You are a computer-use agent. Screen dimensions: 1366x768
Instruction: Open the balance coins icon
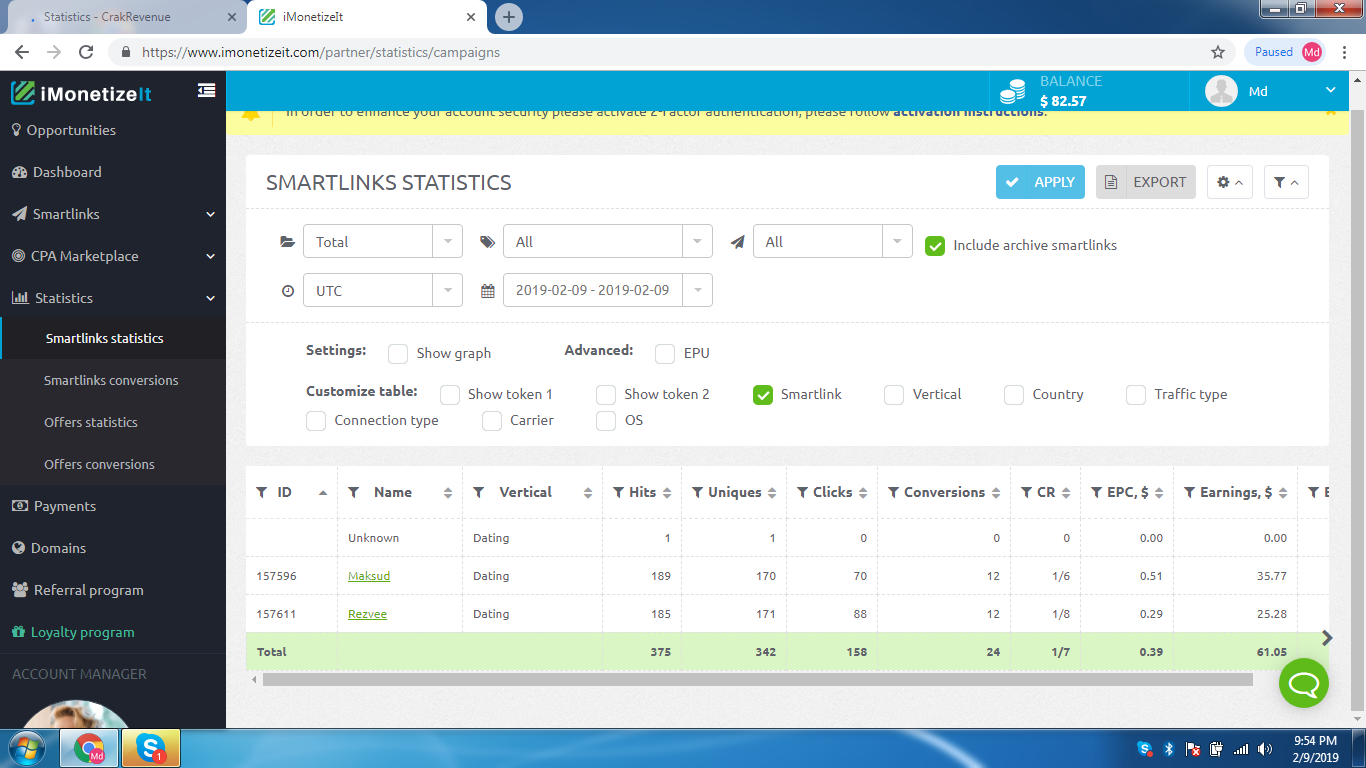[1013, 91]
